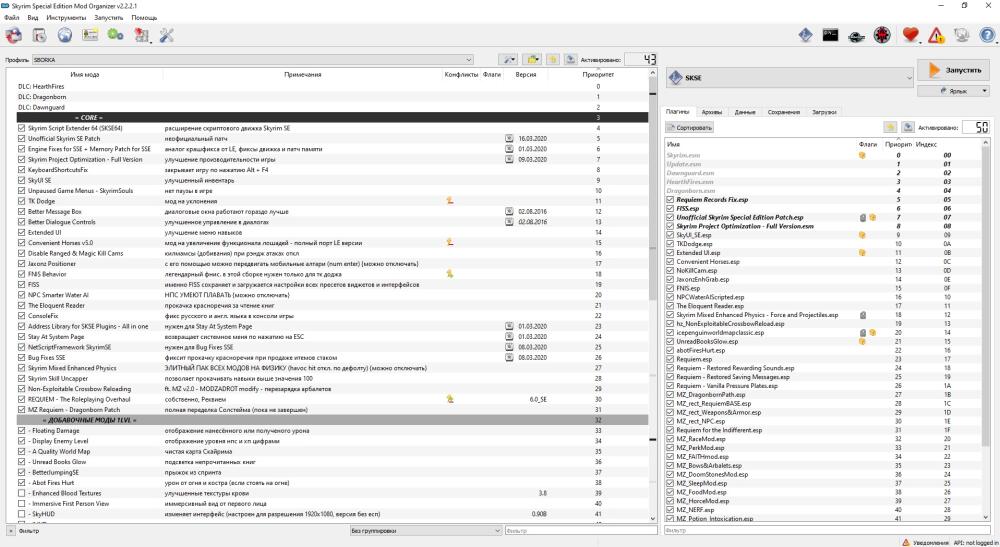Open the shortcut (Ярлык) dropdown button
This screenshot has height=547, width=1000.
[x=953, y=91]
